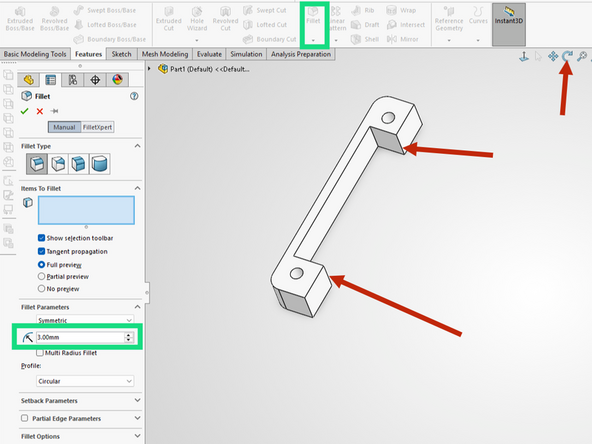The image size is (592, 444).
Task: Select Lofted Boss/Base command
Action: pyautogui.click(x=105, y=25)
